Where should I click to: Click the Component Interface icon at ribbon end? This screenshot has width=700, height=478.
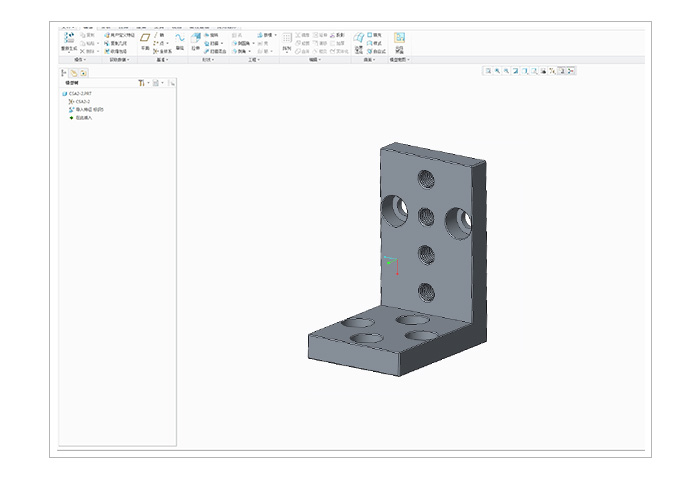[x=400, y=39]
